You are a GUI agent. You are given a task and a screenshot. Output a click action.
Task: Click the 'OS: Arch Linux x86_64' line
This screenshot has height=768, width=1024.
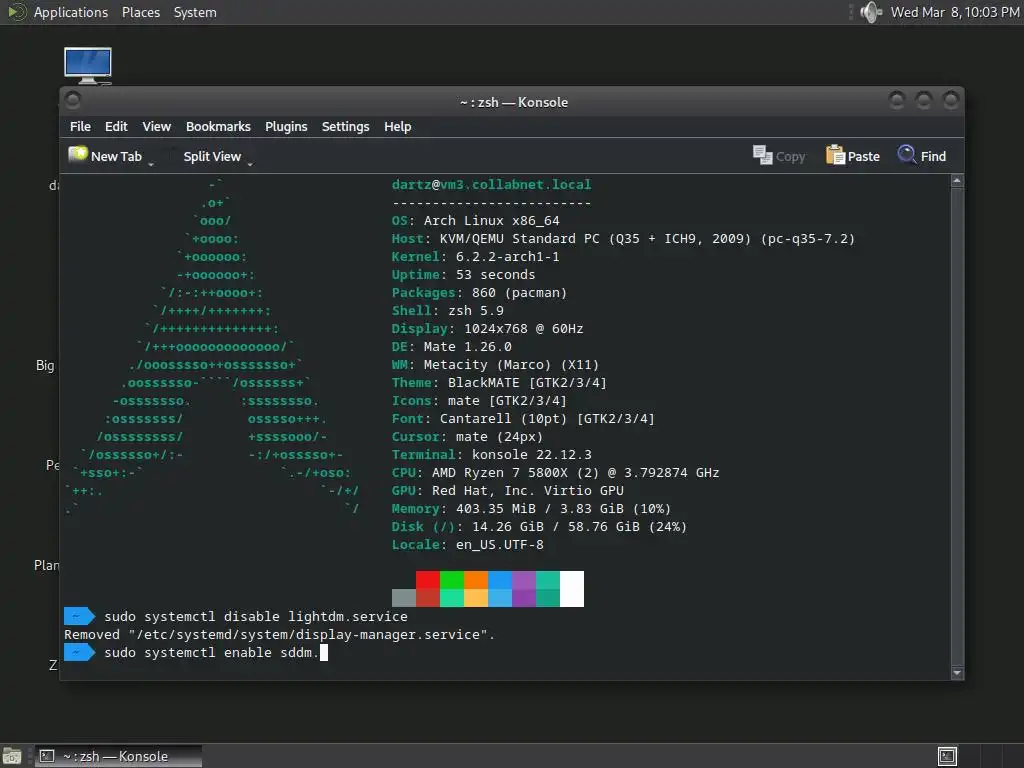click(475, 221)
